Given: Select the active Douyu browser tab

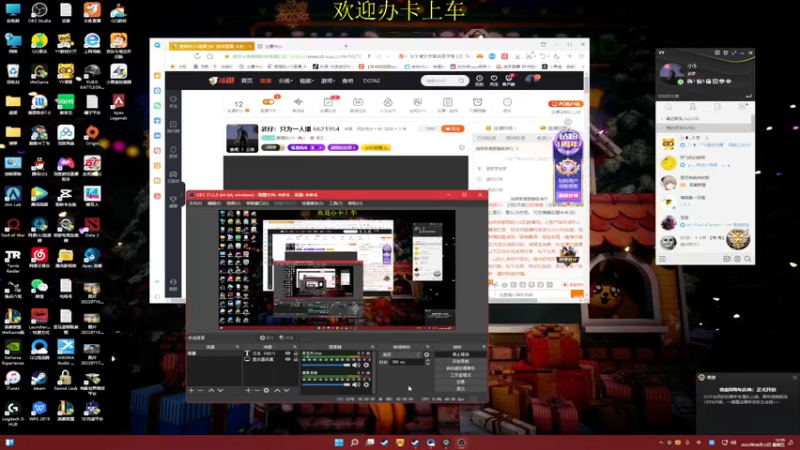Looking at the screenshot, I should pyautogui.click(x=211, y=46).
